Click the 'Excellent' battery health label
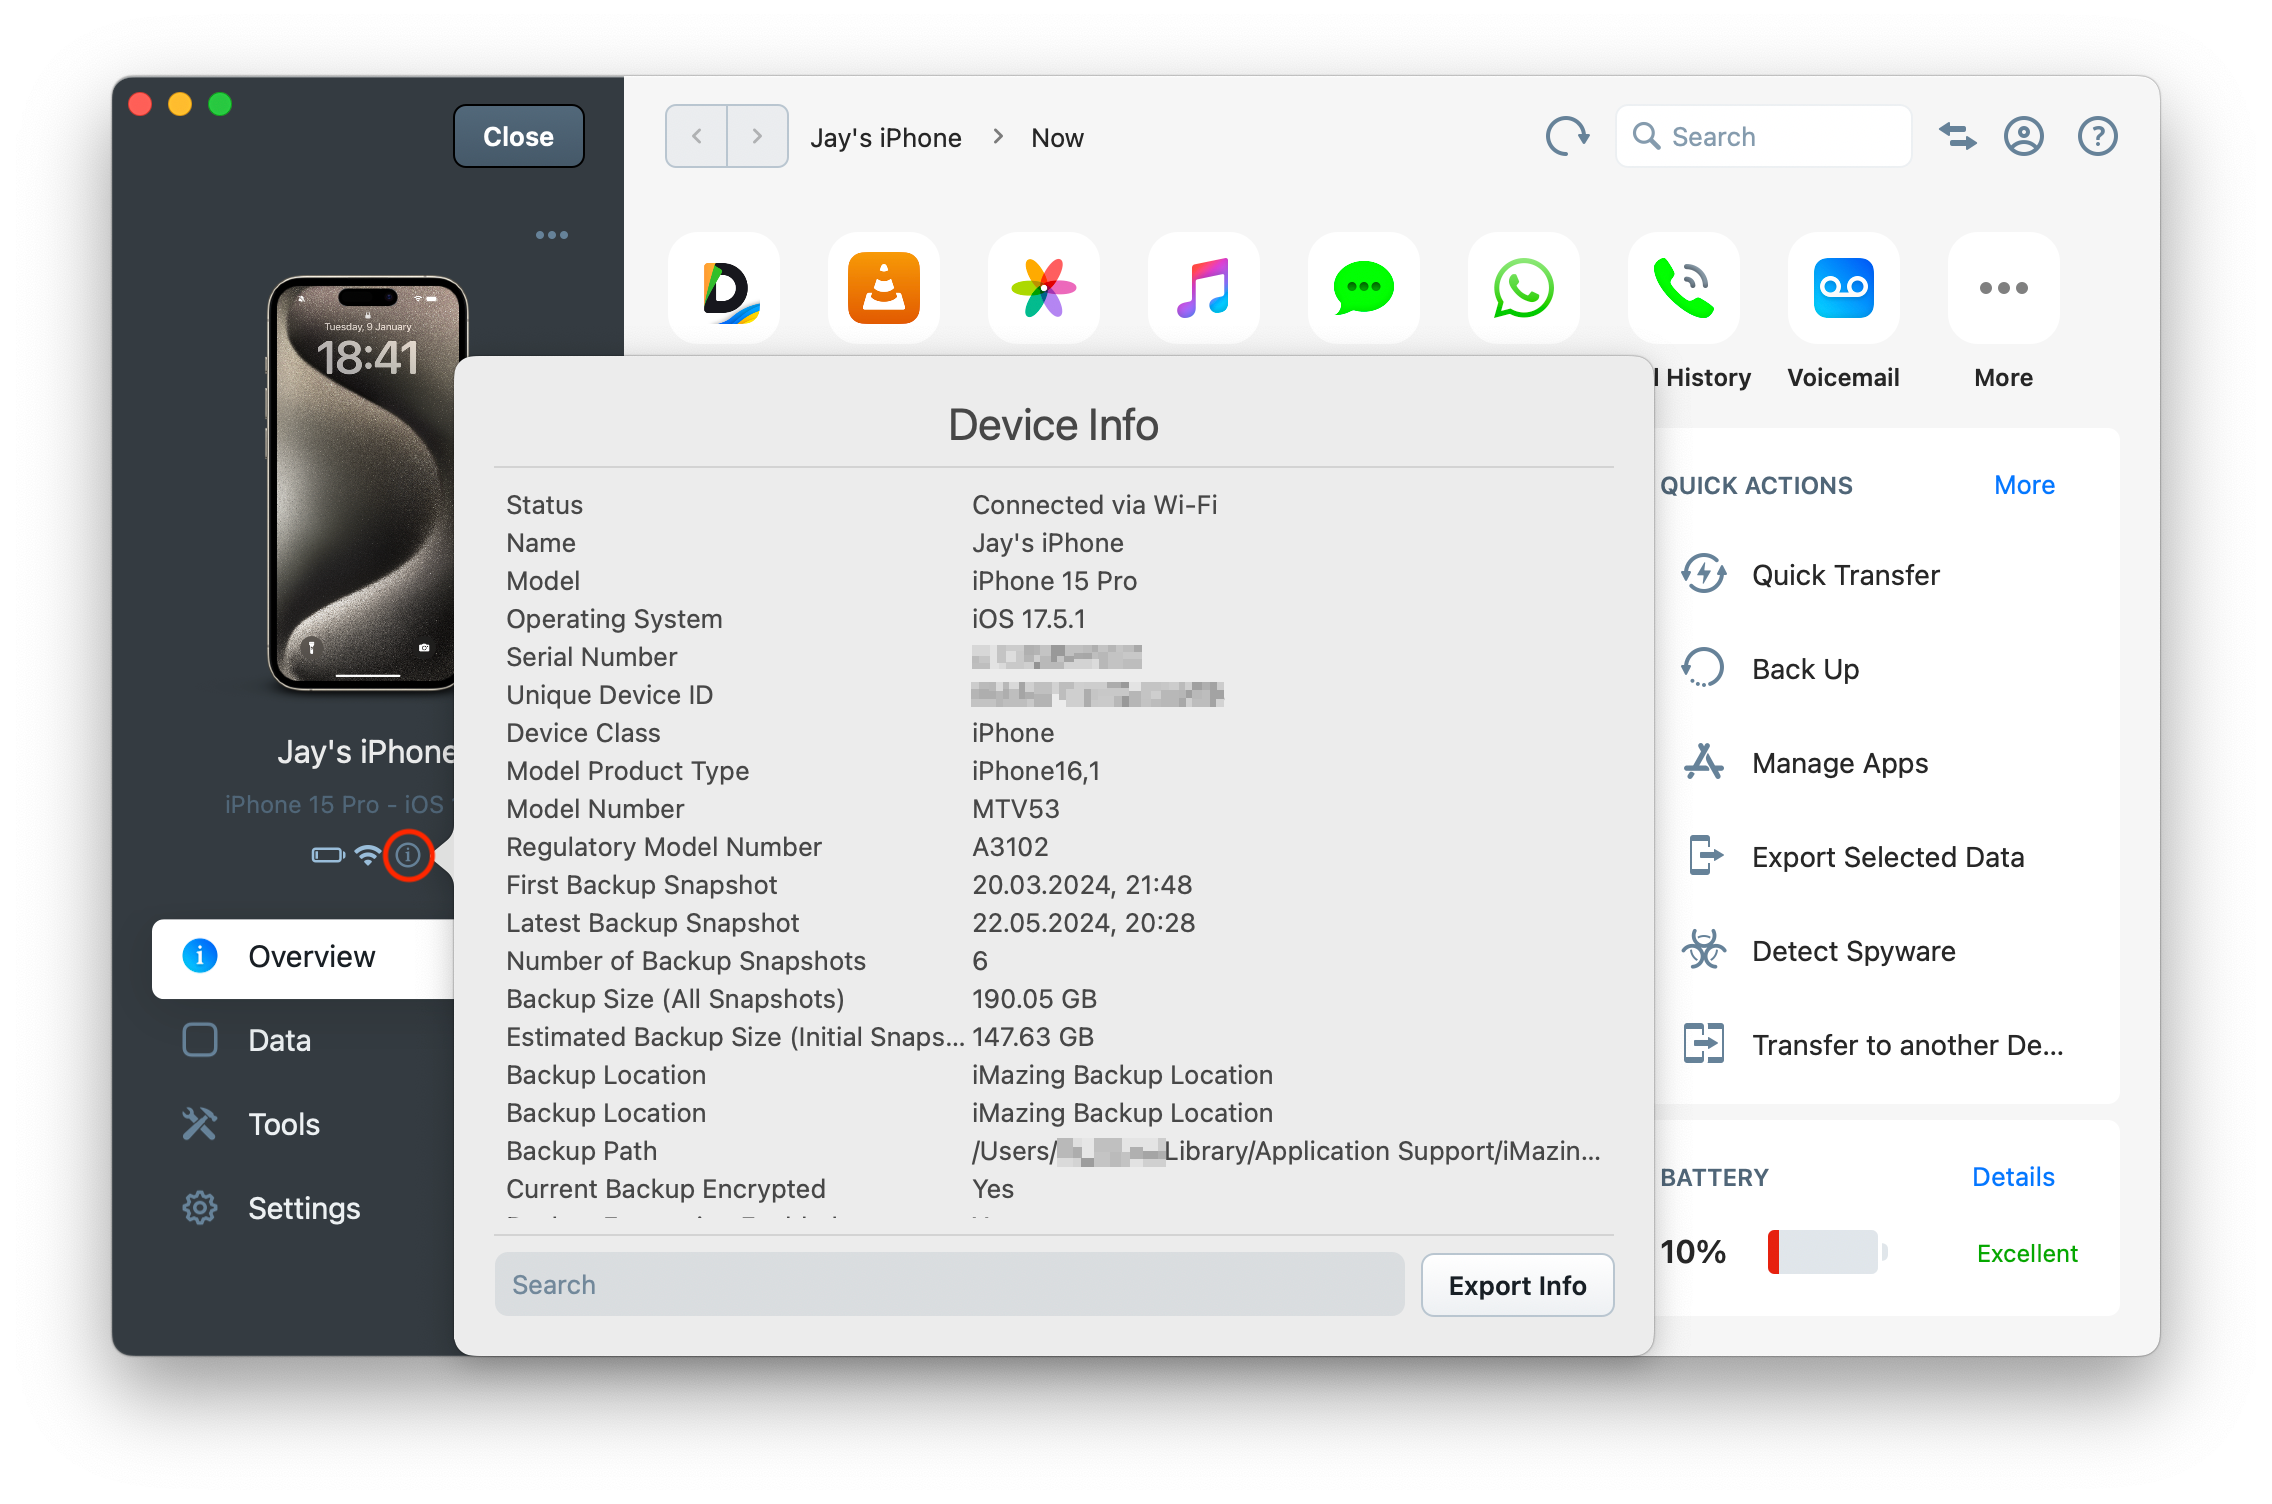This screenshot has width=2272, height=1504. (x=2027, y=1253)
